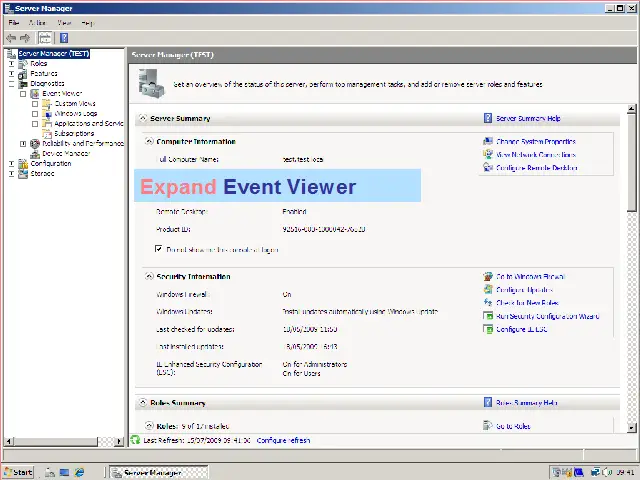640x480 pixels.
Task: Open the Go to Roles link
Action: click(x=513, y=426)
